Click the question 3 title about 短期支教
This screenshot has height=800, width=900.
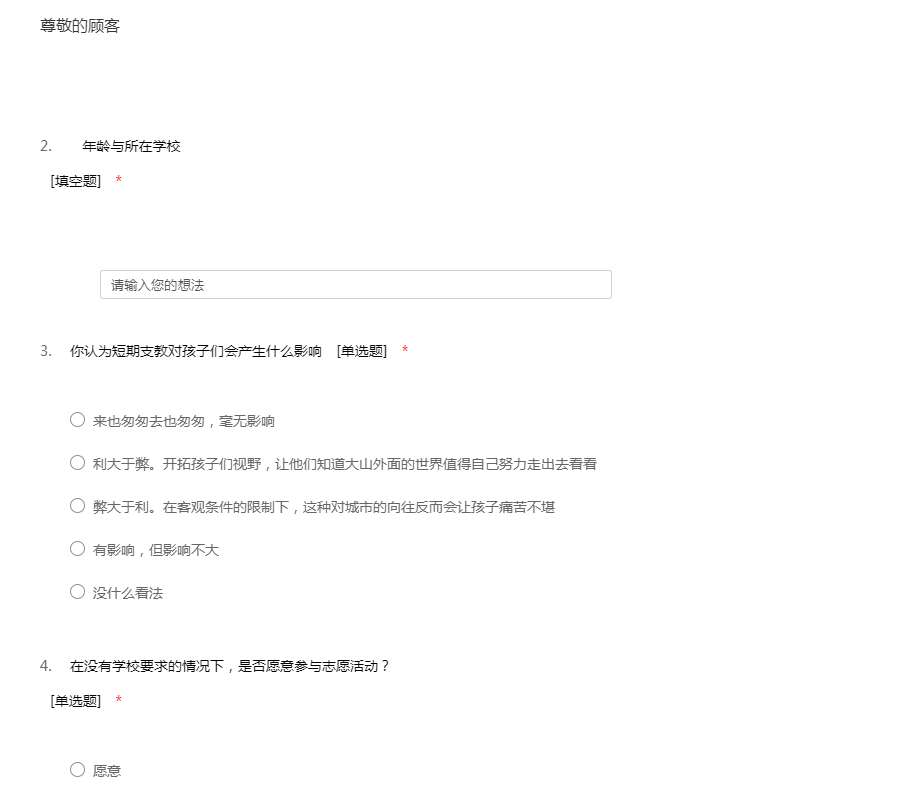click(196, 351)
